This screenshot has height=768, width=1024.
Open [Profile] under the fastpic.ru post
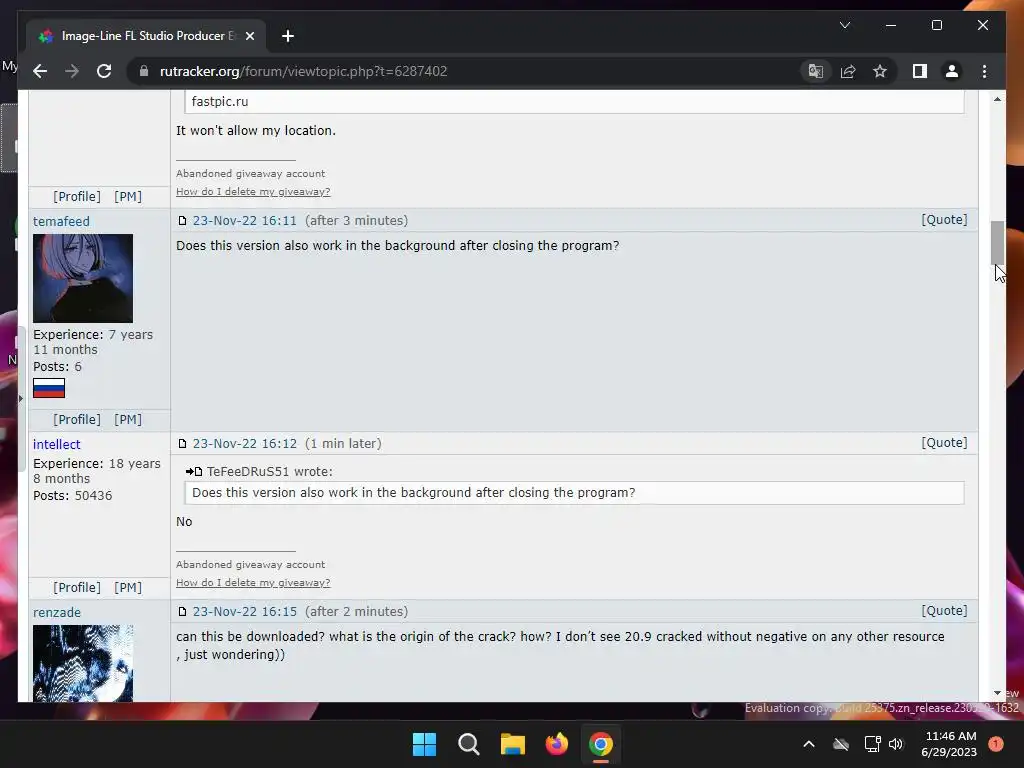click(77, 197)
